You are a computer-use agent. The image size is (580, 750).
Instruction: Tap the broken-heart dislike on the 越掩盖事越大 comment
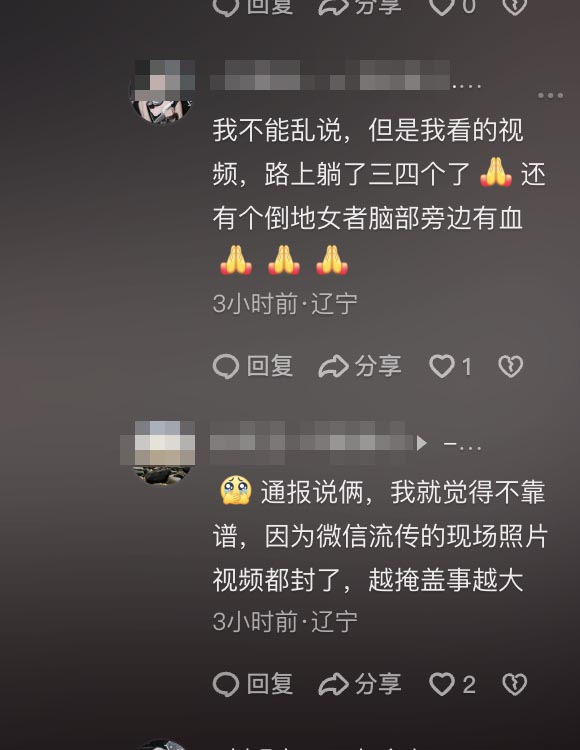click(x=514, y=684)
